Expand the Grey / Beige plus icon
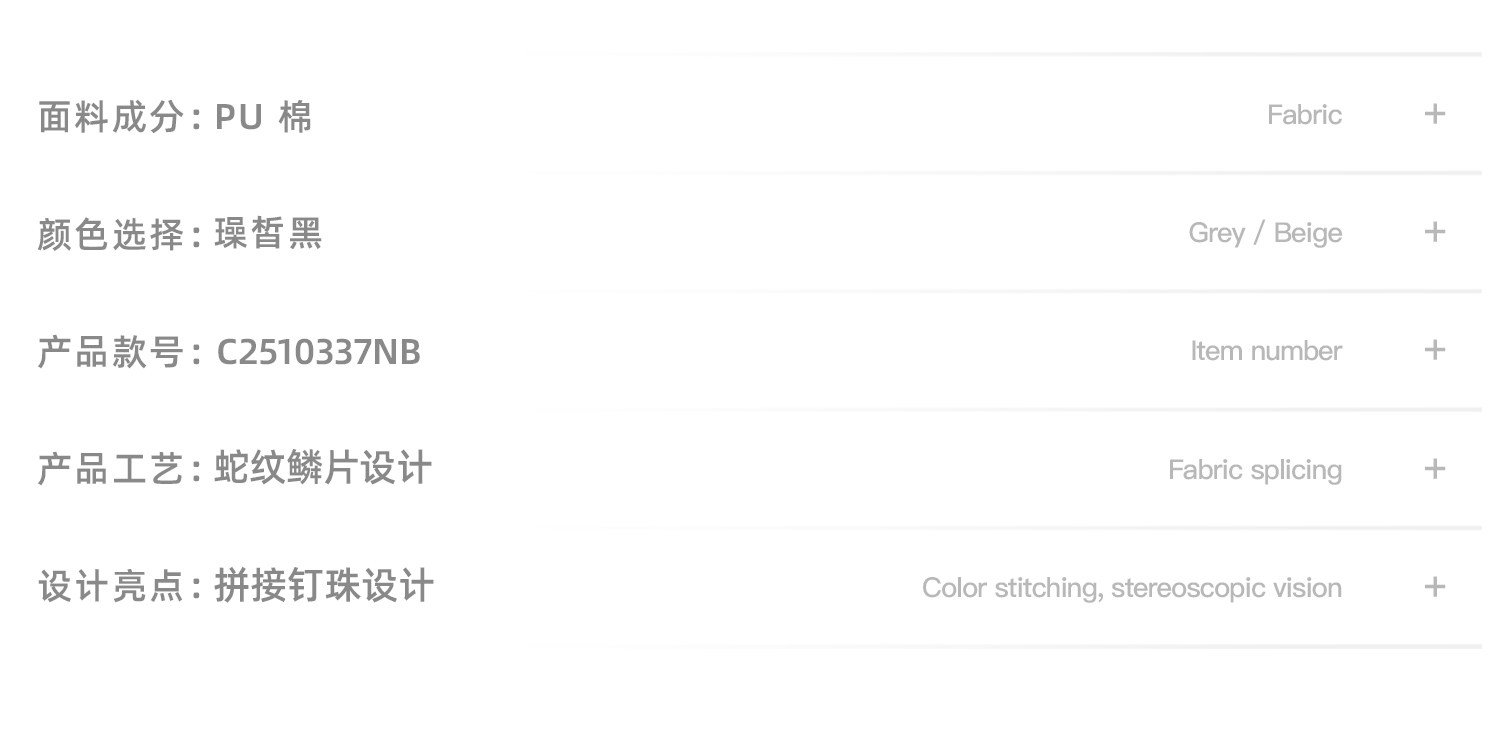The height and width of the screenshot is (736, 1500). (1434, 232)
